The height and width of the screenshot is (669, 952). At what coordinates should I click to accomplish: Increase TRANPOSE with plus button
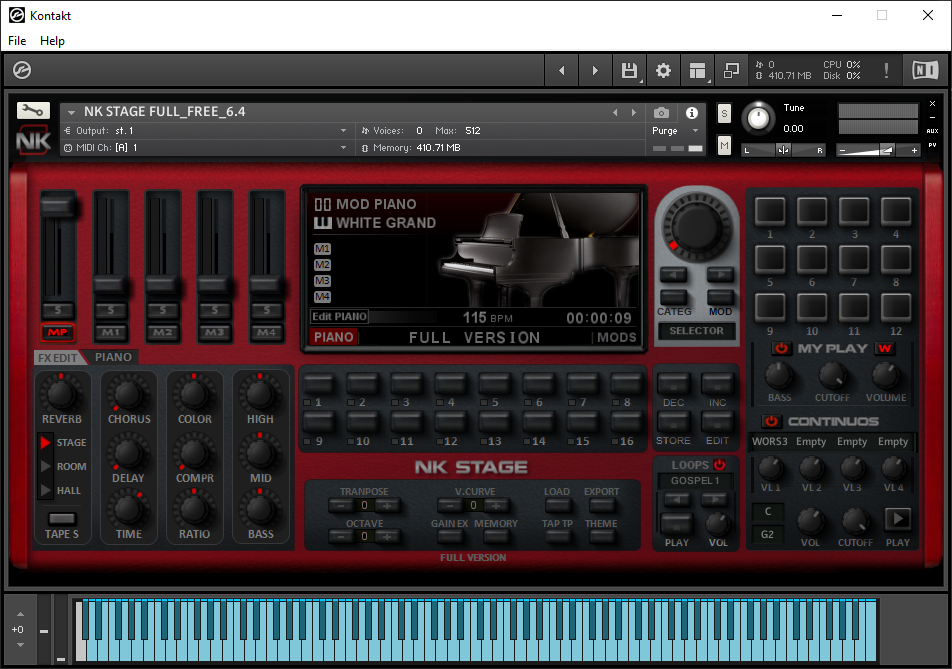coord(387,505)
